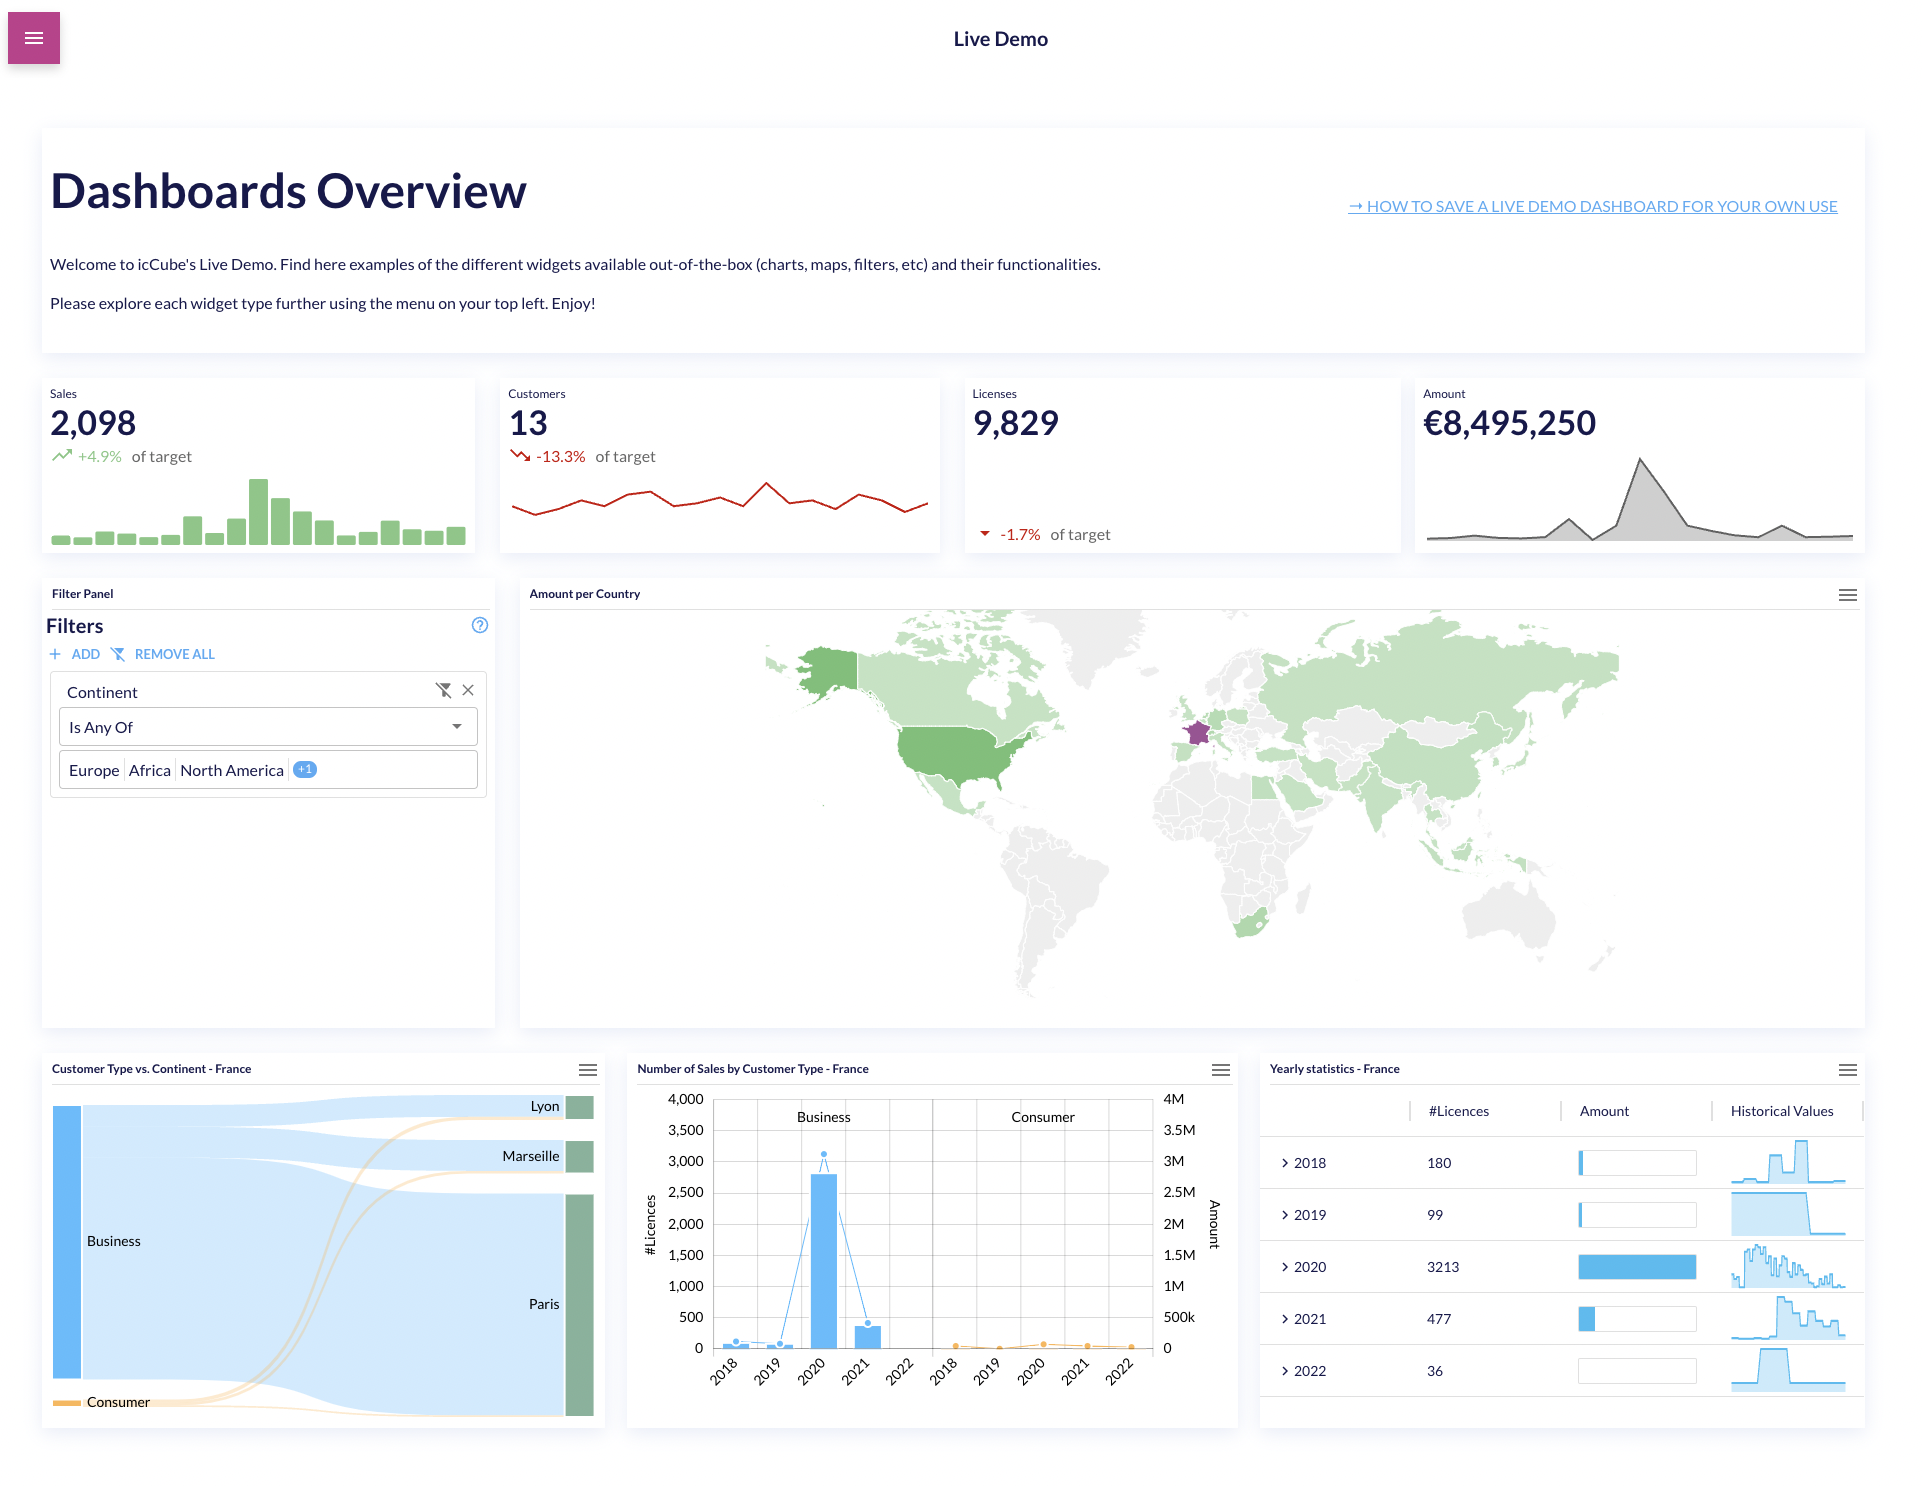The width and height of the screenshot is (1922, 1486).
Task: Open the Is Any Of operator dropdown
Action: coord(268,727)
